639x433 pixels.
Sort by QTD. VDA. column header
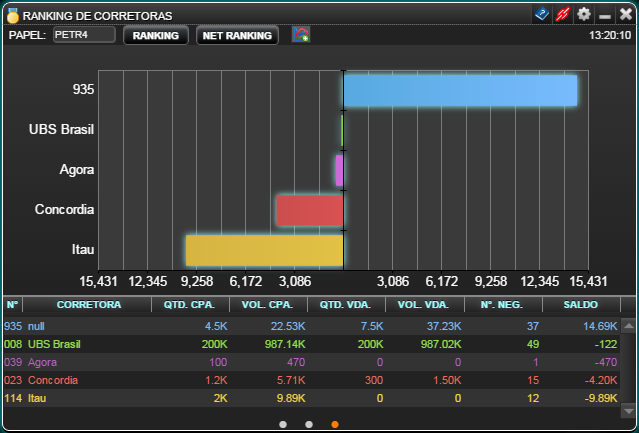click(345, 305)
